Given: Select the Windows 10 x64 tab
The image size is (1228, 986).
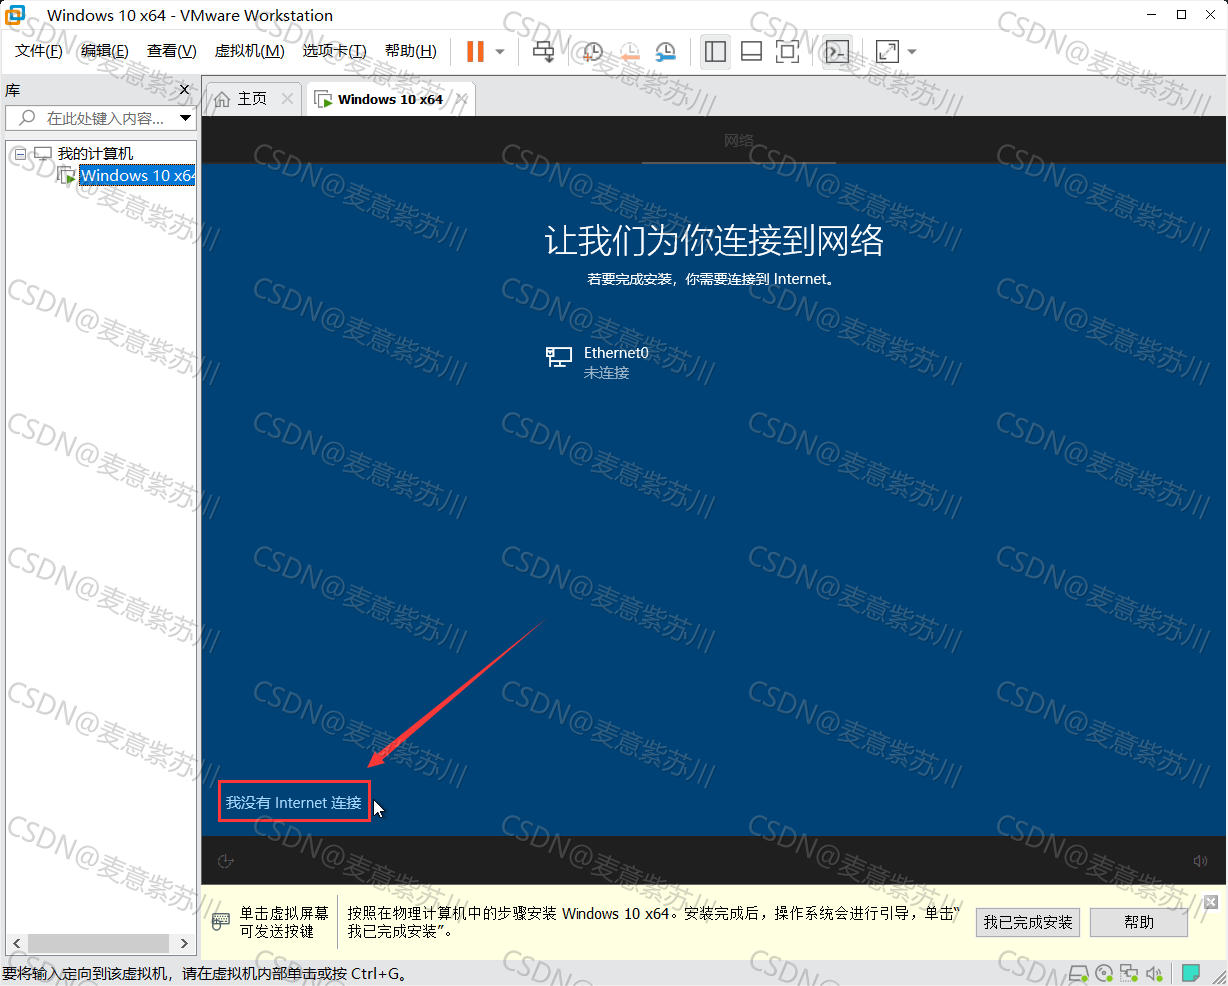Looking at the screenshot, I should tap(390, 99).
